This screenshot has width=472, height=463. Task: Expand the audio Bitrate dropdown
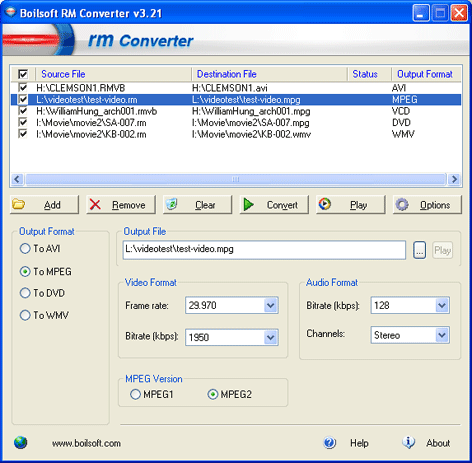click(442, 305)
